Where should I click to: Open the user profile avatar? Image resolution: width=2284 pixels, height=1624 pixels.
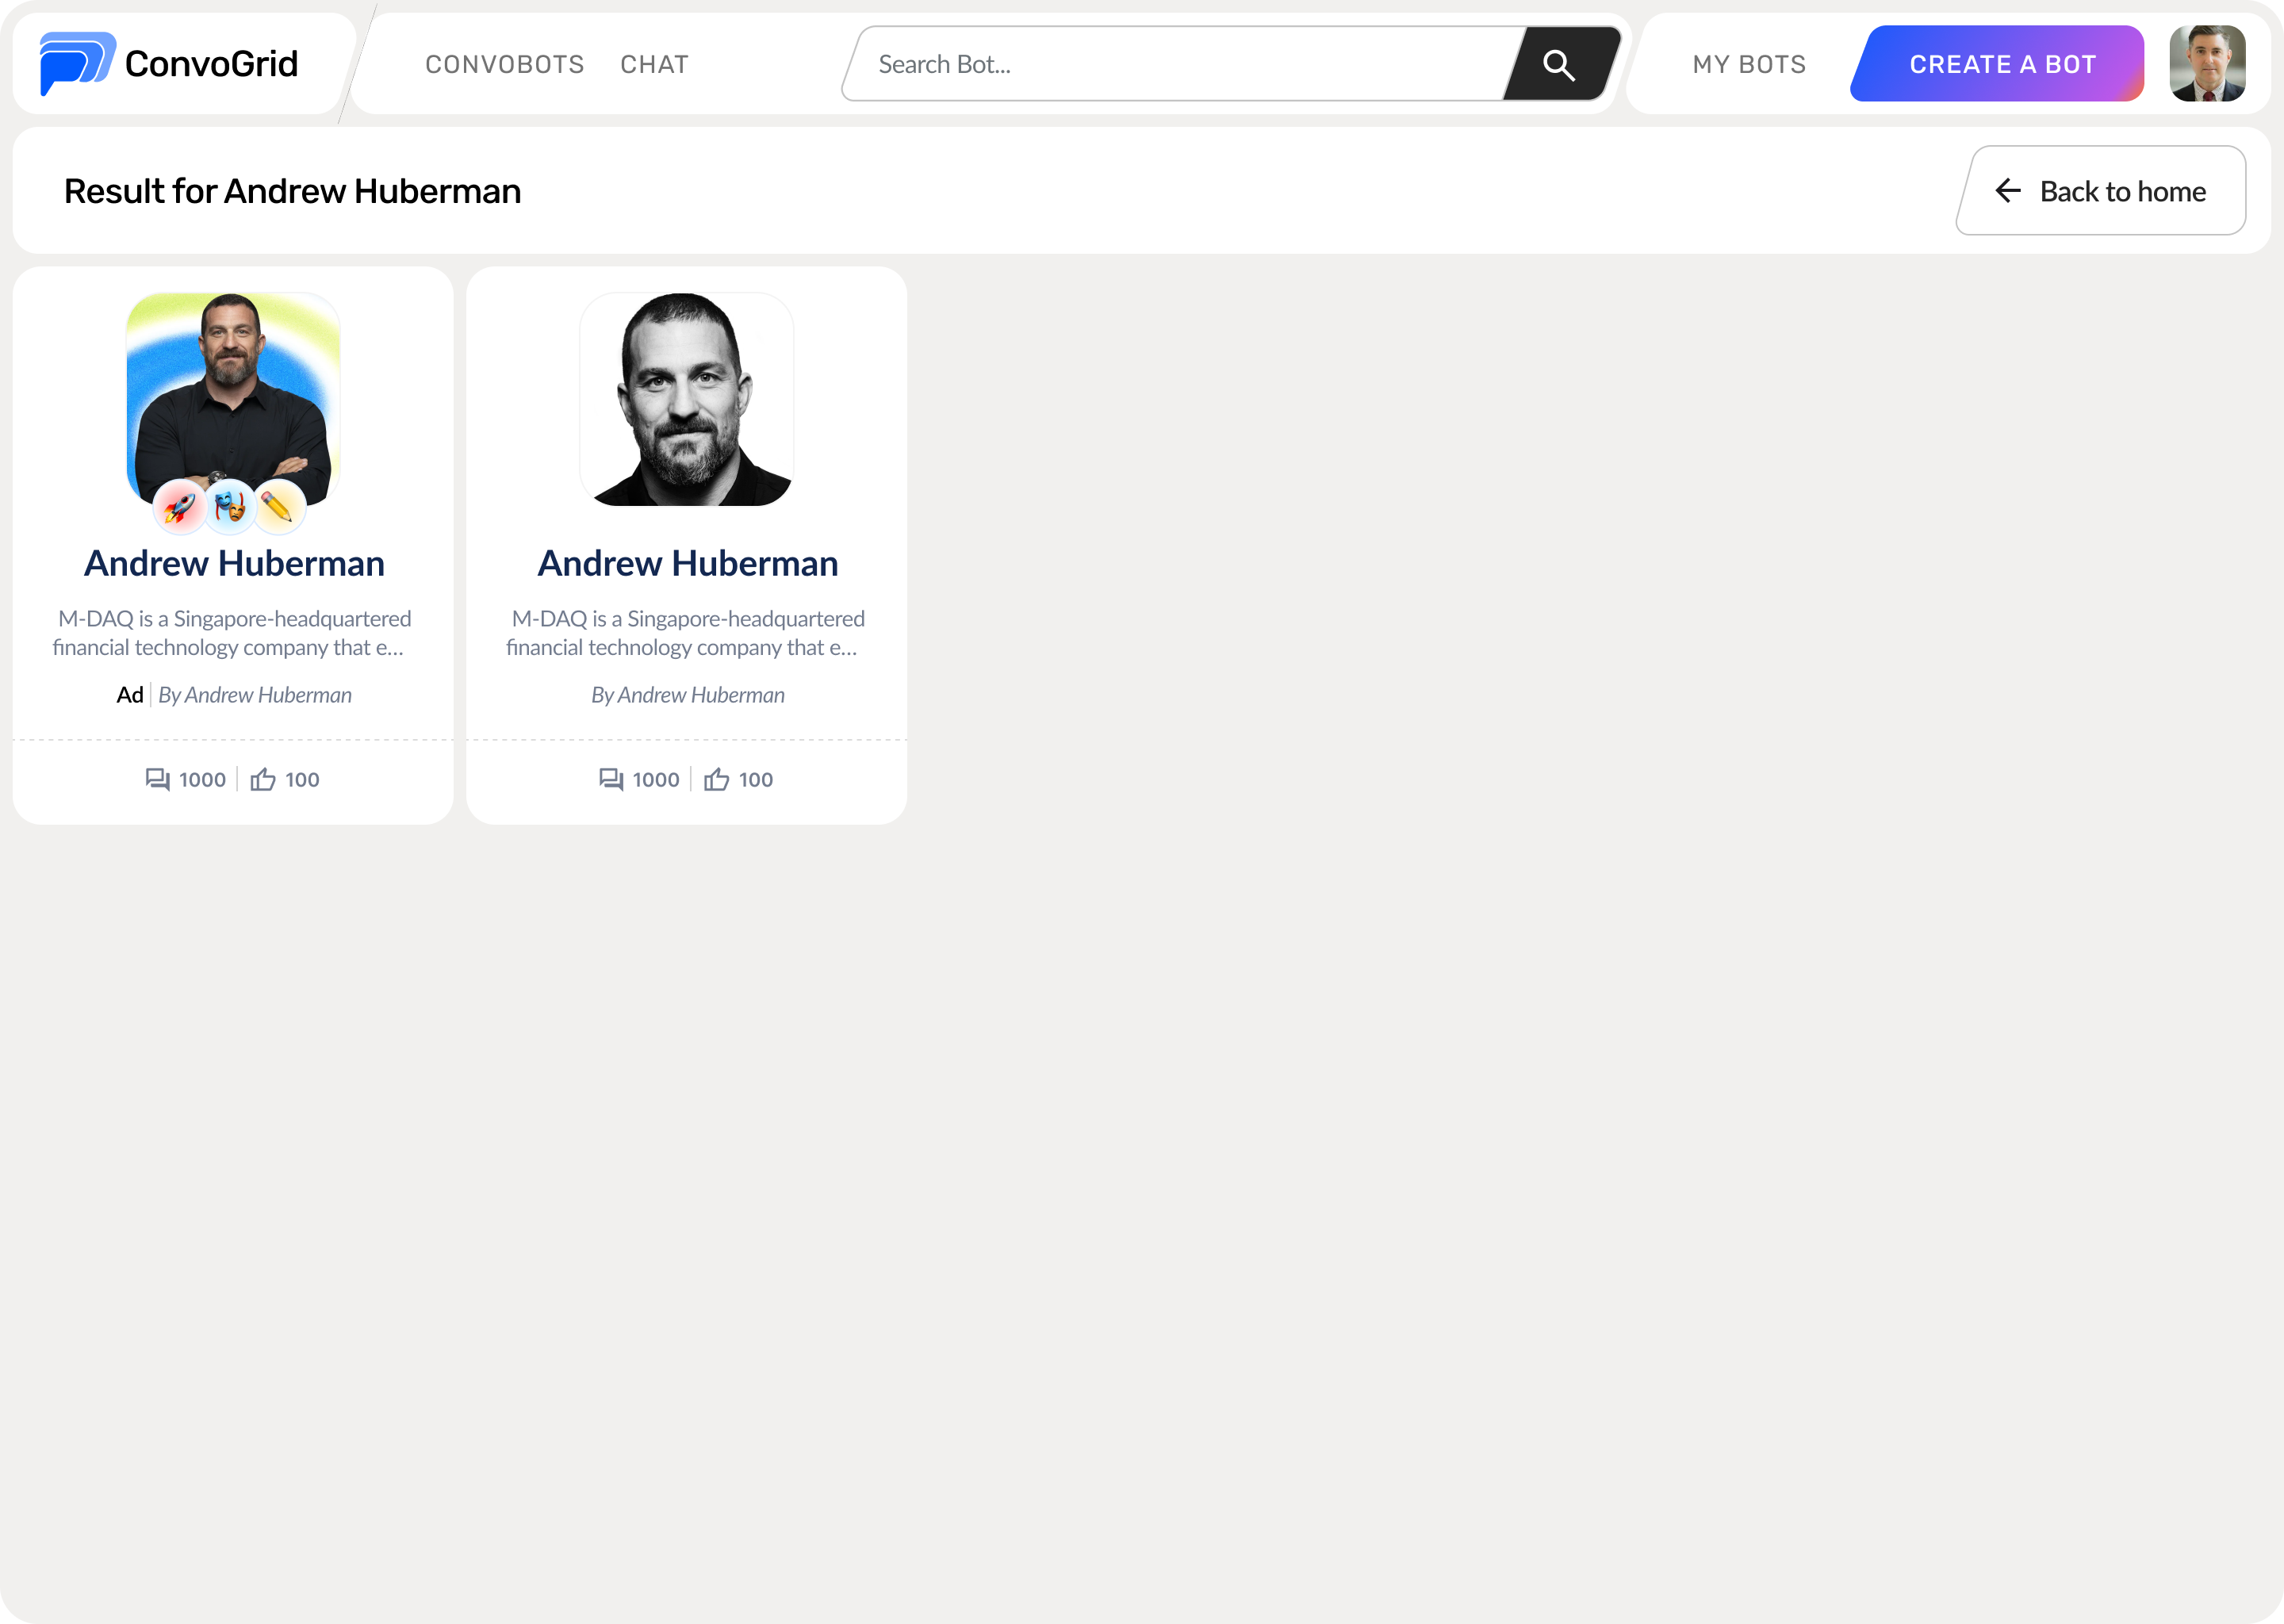tap(2207, 64)
